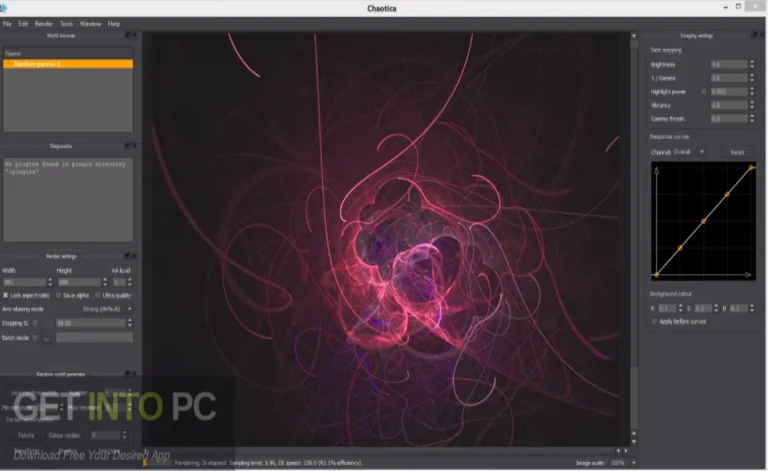Click the Stopping SL value field
This screenshot has height=471, width=768.
tap(91, 323)
